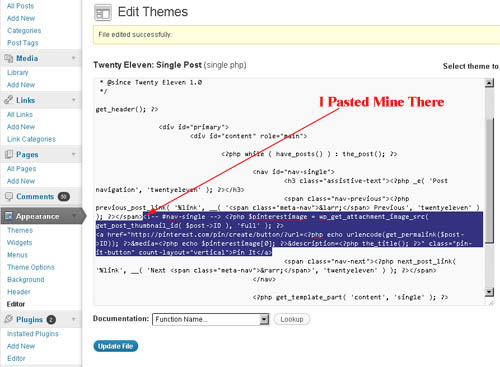Open the Comments section
This screenshot has width=500, height=367.
coord(35,197)
